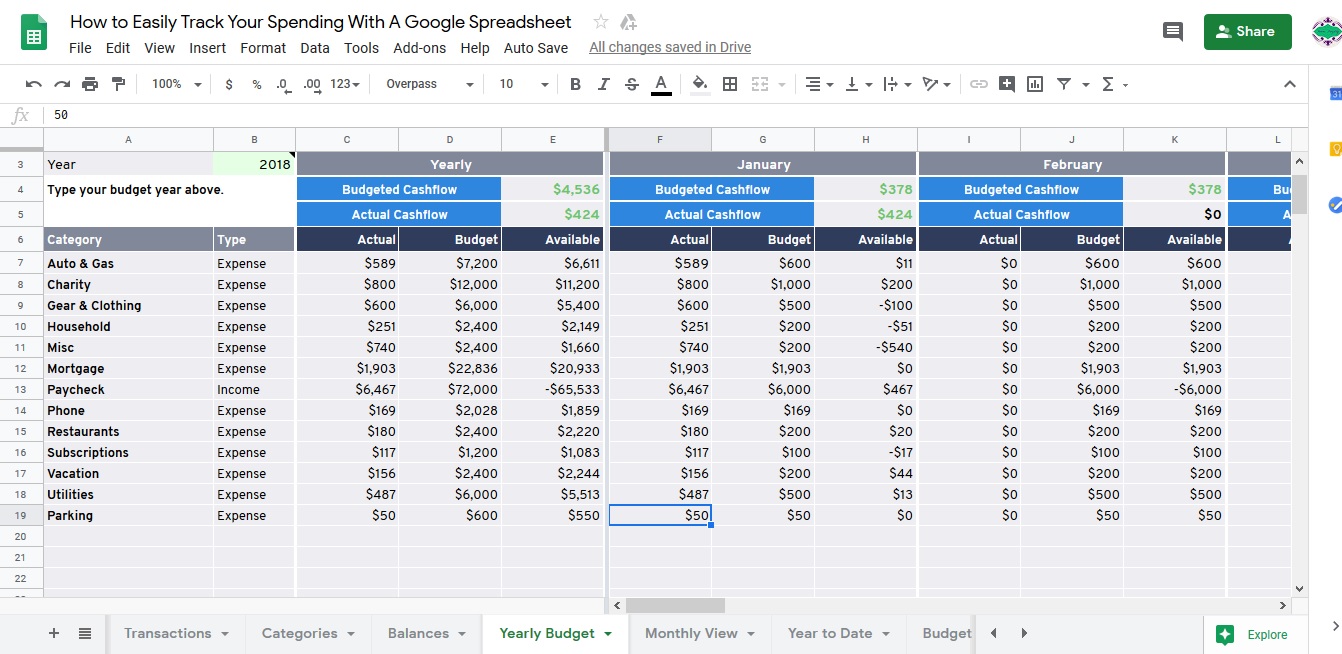Open the more number formats menu
Screen dimensions: 1342x654
point(343,84)
